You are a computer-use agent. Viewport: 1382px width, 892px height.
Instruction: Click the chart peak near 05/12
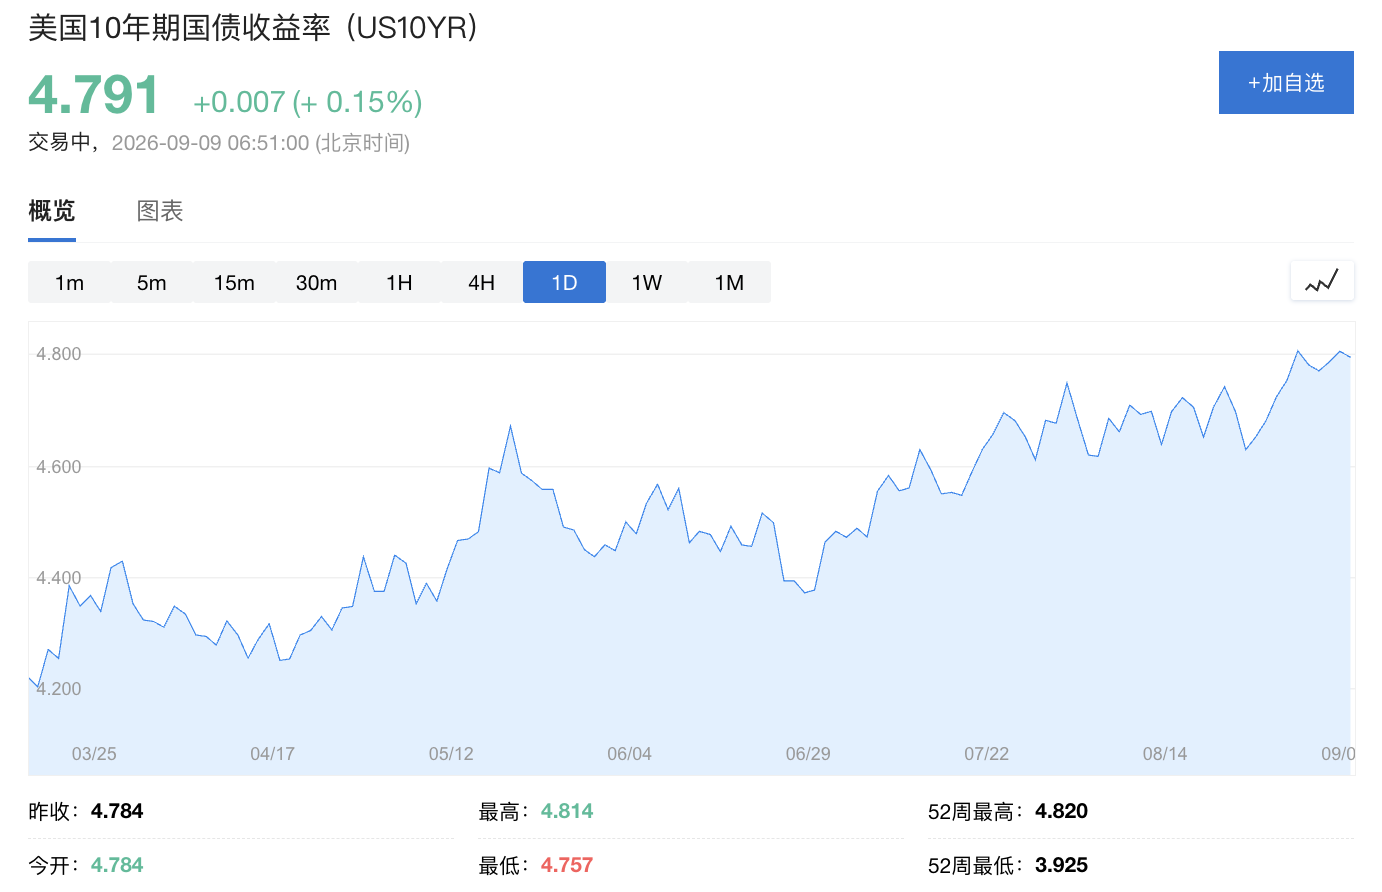510,427
